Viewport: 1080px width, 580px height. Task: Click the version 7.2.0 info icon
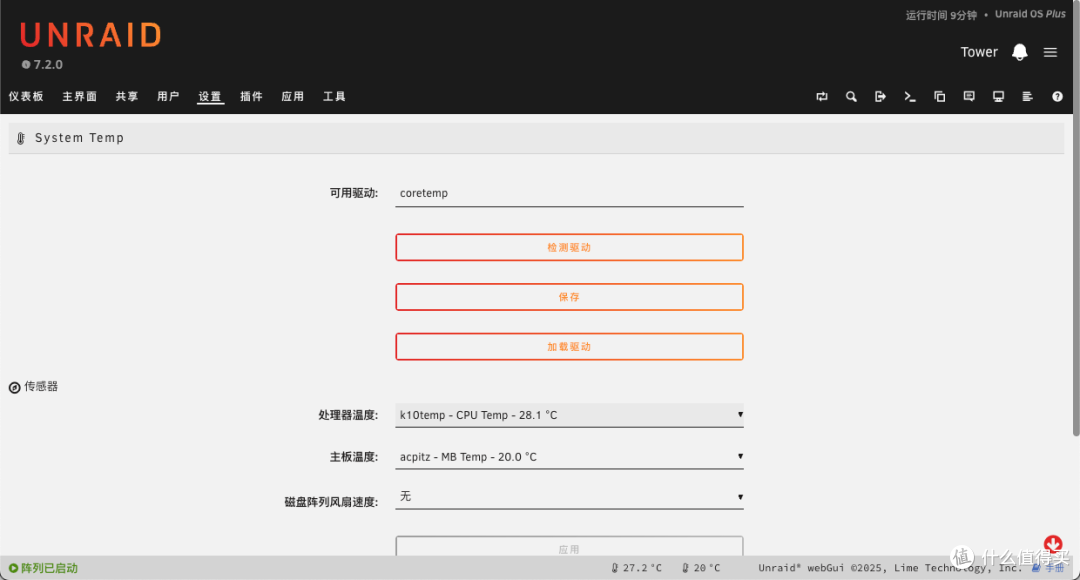coord(26,65)
